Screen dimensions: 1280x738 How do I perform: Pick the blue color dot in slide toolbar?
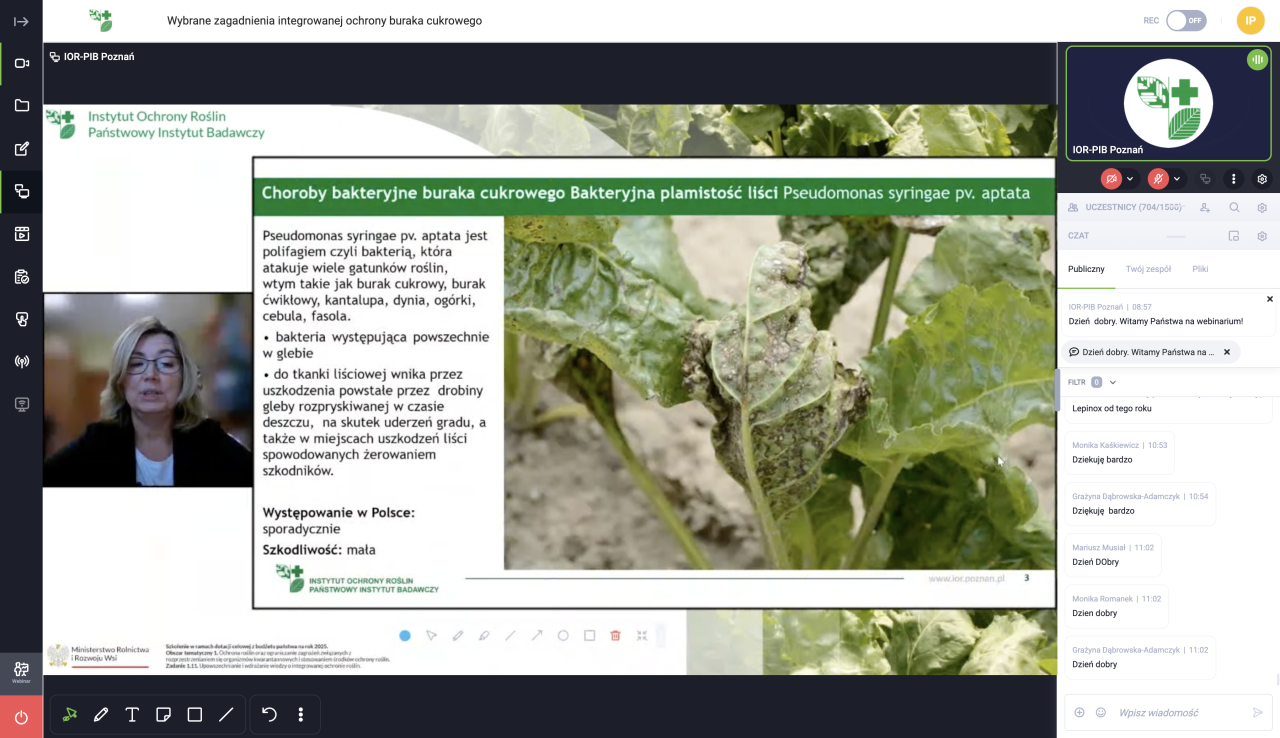click(405, 635)
